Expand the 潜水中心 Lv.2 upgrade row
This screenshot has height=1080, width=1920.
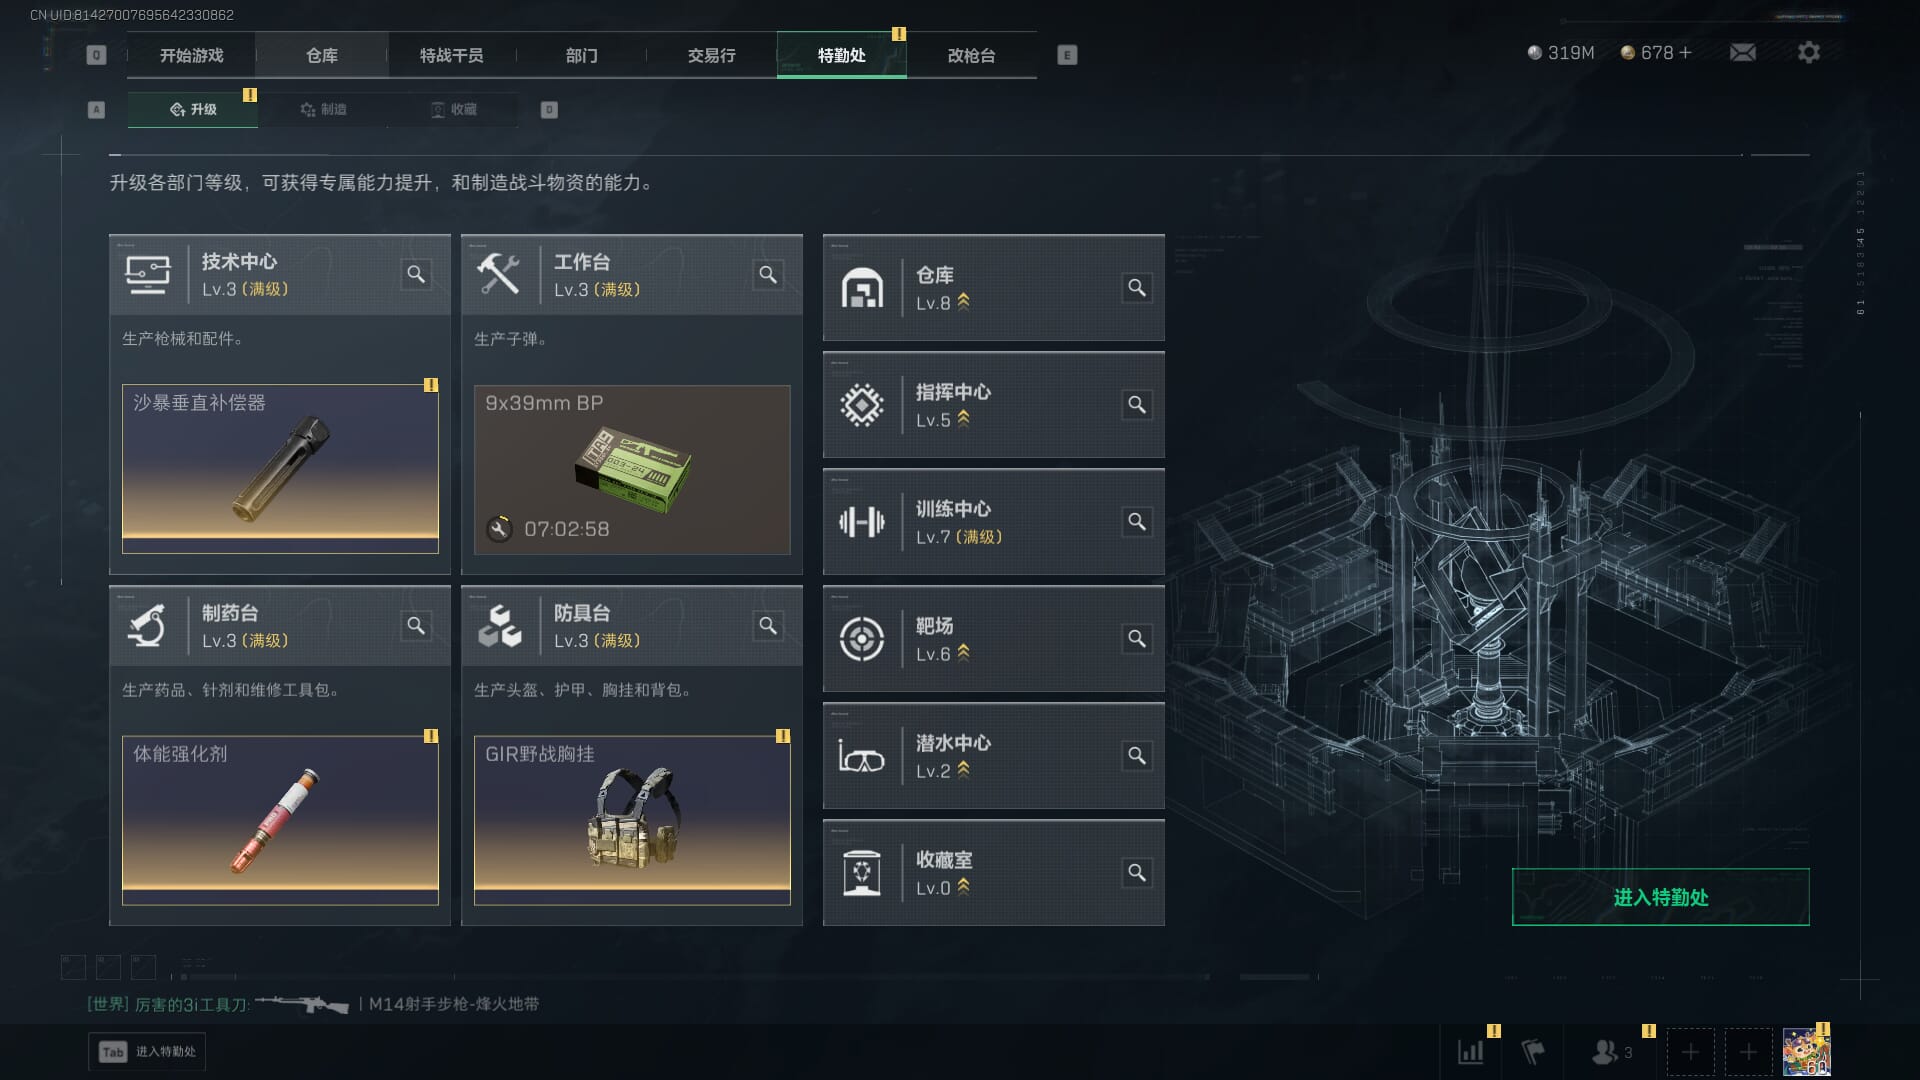[994, 756]
